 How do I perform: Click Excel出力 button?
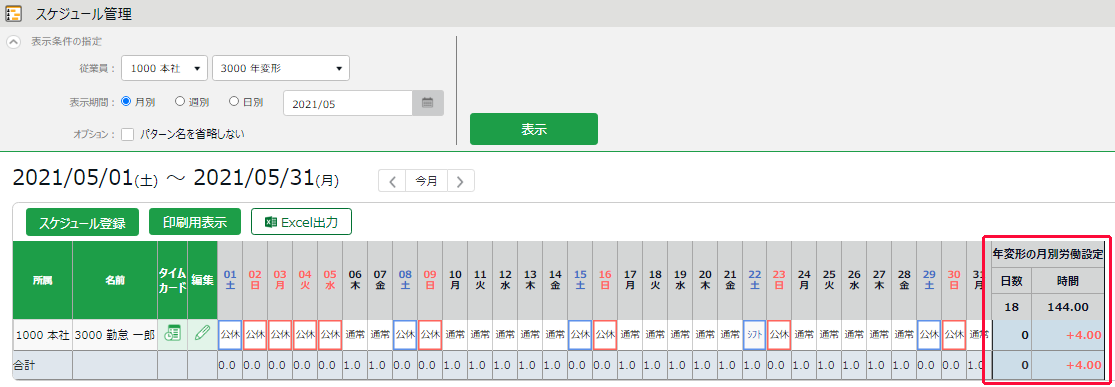point(302,222)
